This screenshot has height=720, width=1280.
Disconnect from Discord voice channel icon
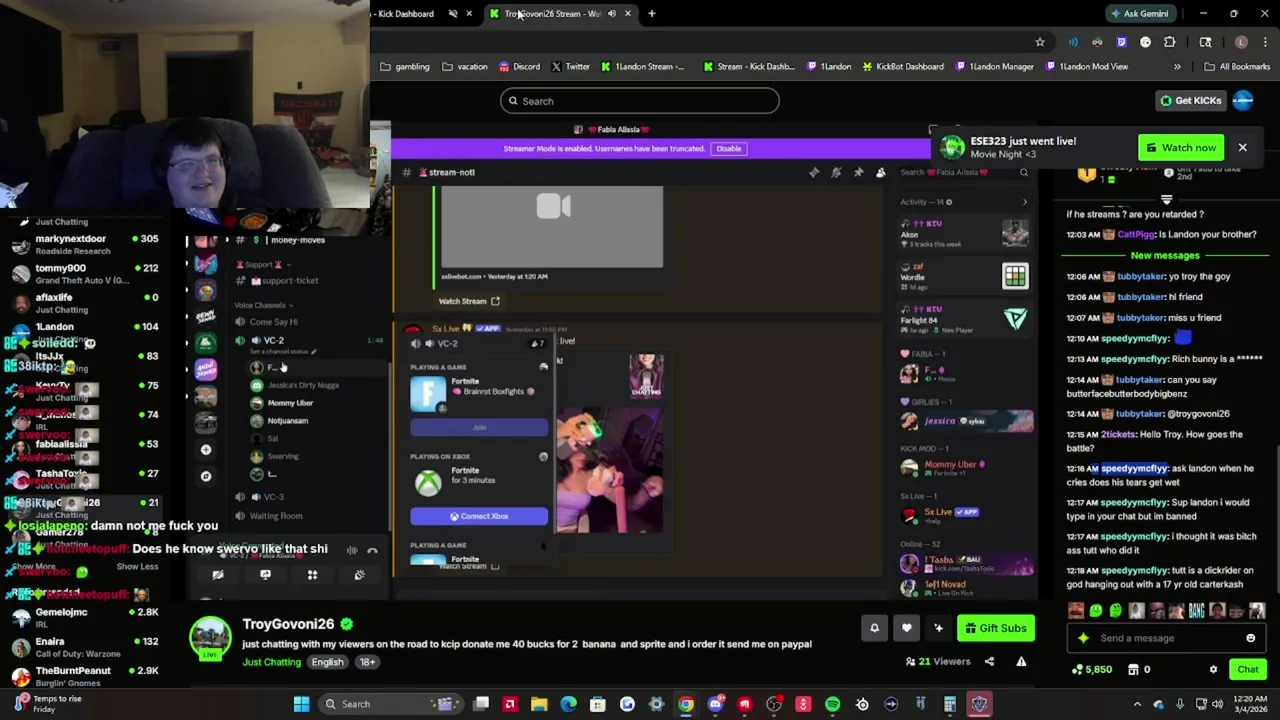point(372,550)
